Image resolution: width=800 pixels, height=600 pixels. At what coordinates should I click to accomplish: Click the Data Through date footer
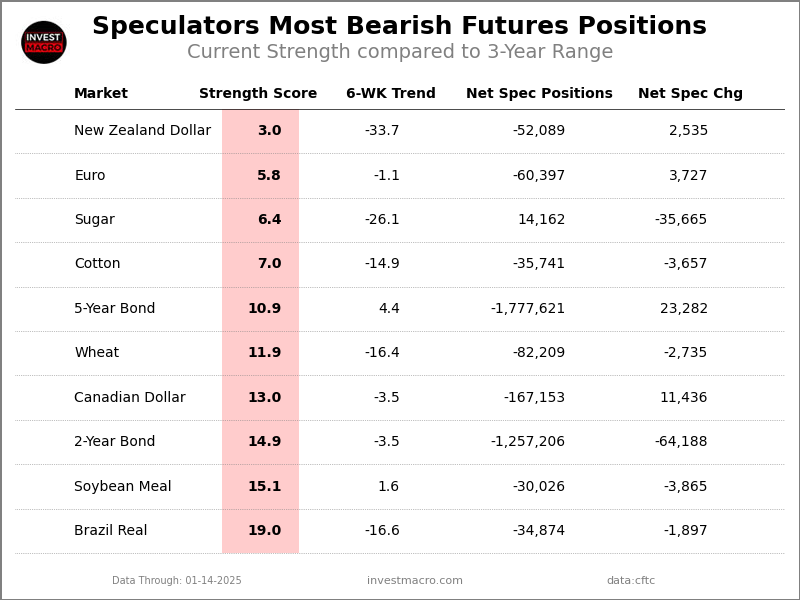click(x=177, y=581)
